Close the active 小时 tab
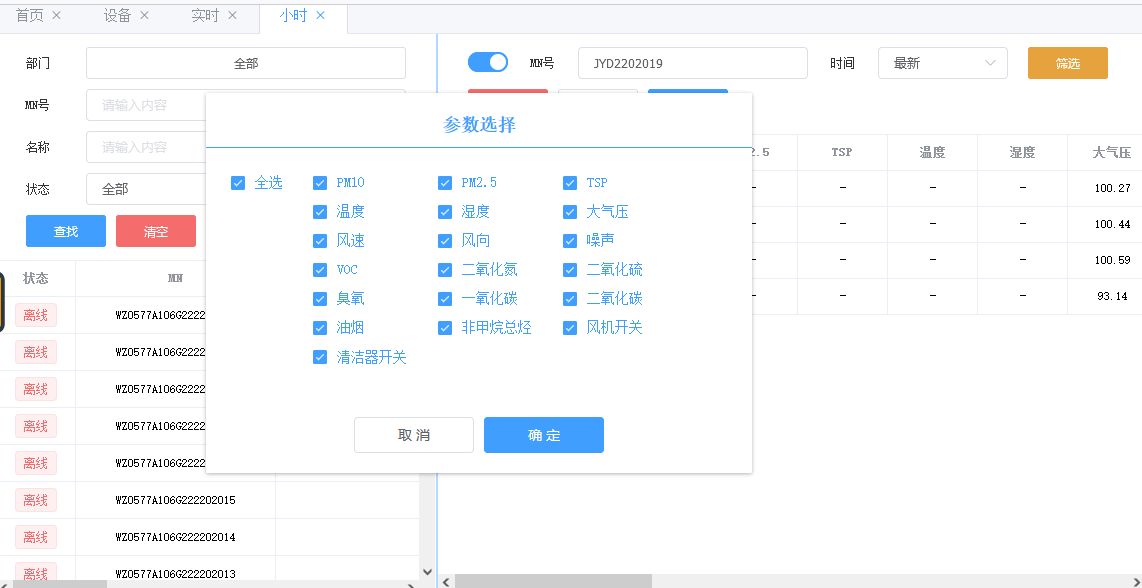Screen dimensions: 1142x588 [x=320, y=16]
